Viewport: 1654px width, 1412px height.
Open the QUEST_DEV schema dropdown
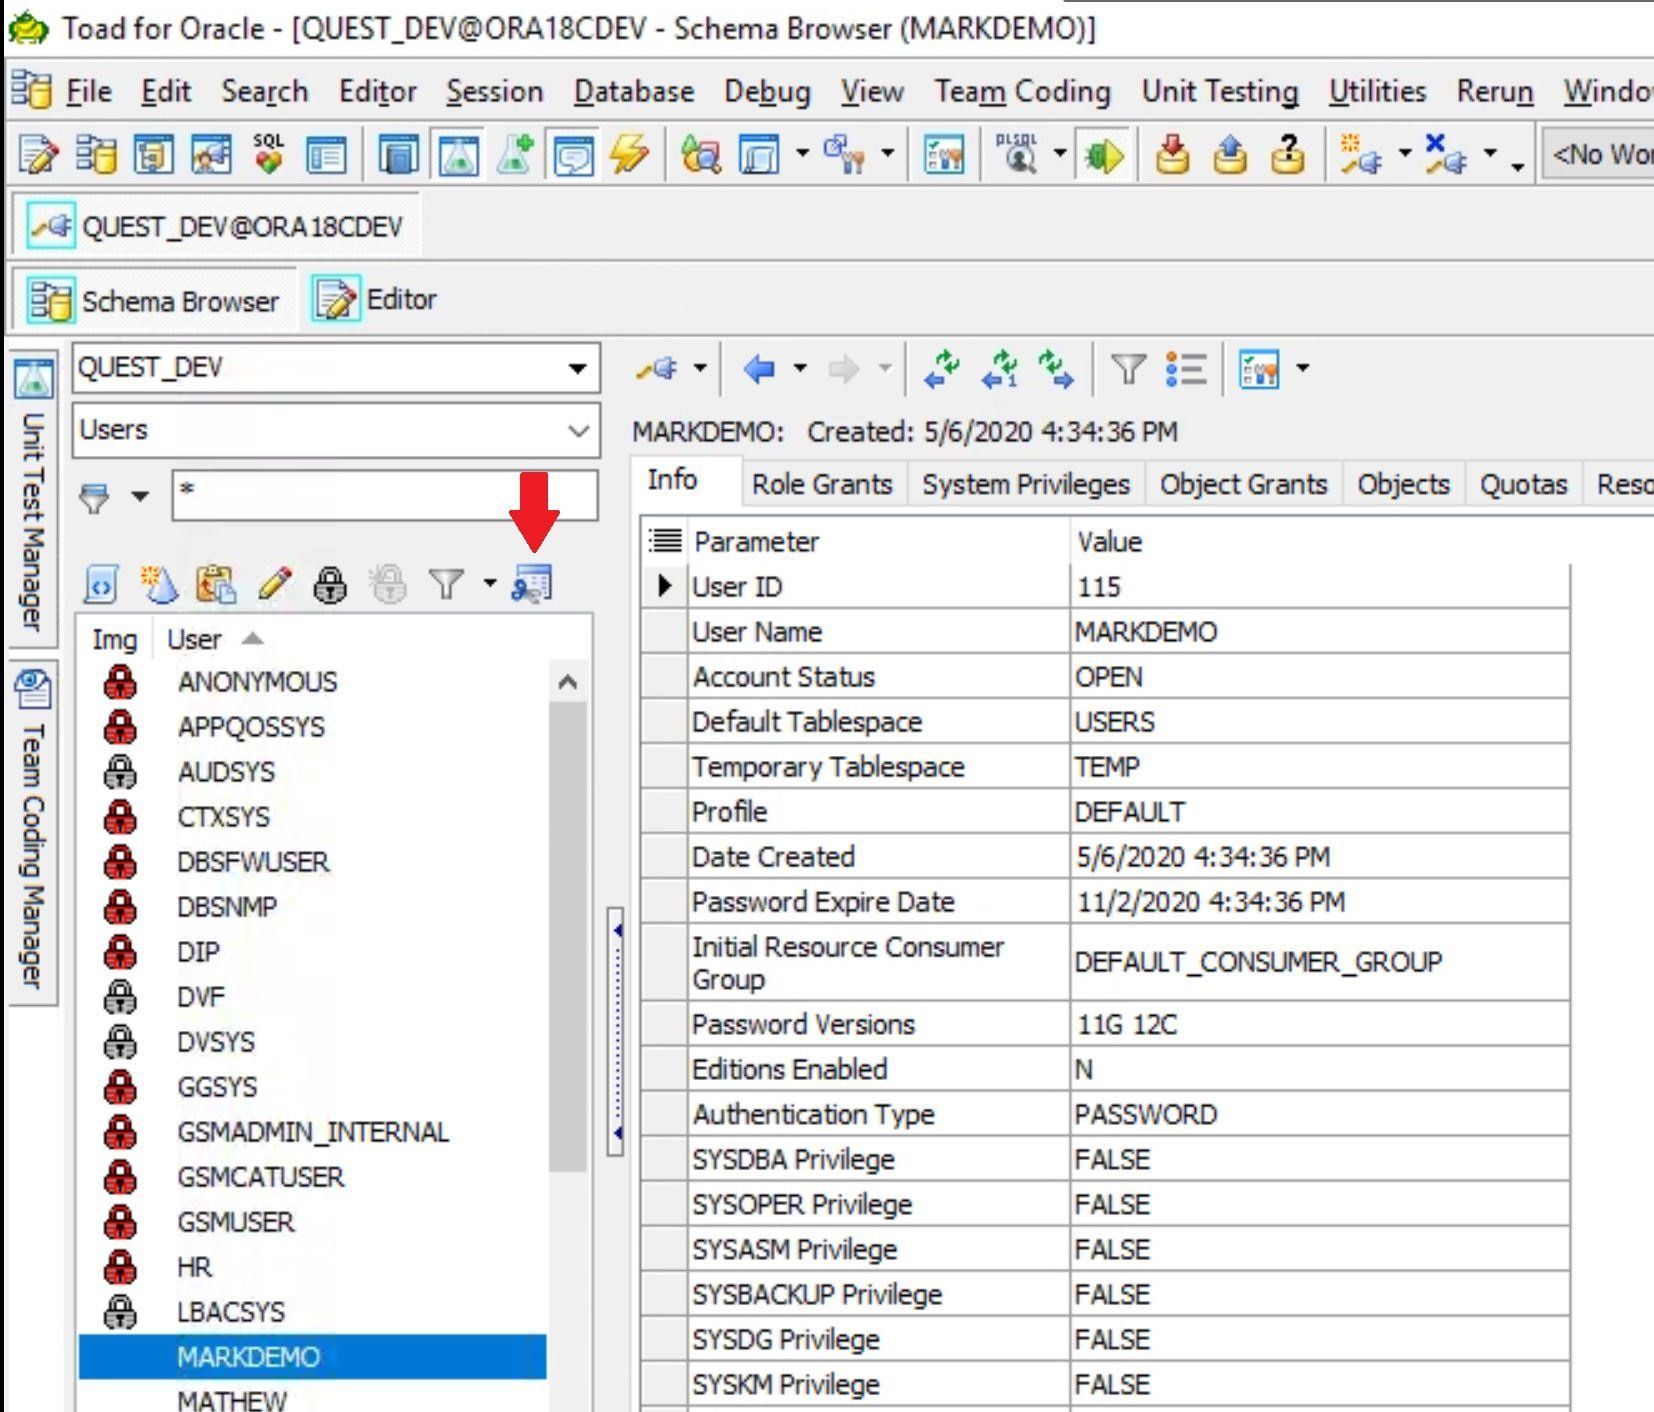tap(577, 368)
